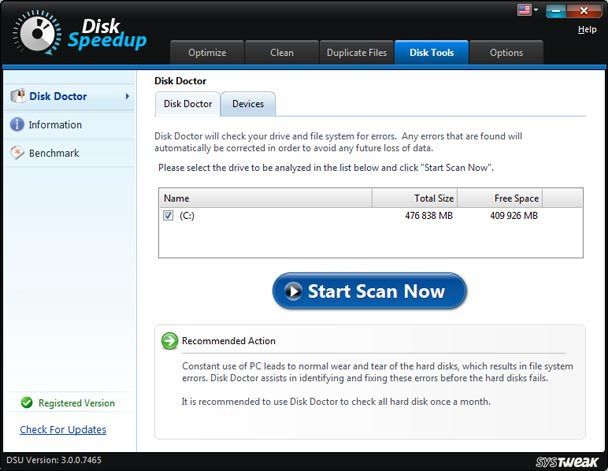The height and width of the screenshot is (471, 608).
Task: Select Benchmark in the sidebar
Action: click(69, 153)
